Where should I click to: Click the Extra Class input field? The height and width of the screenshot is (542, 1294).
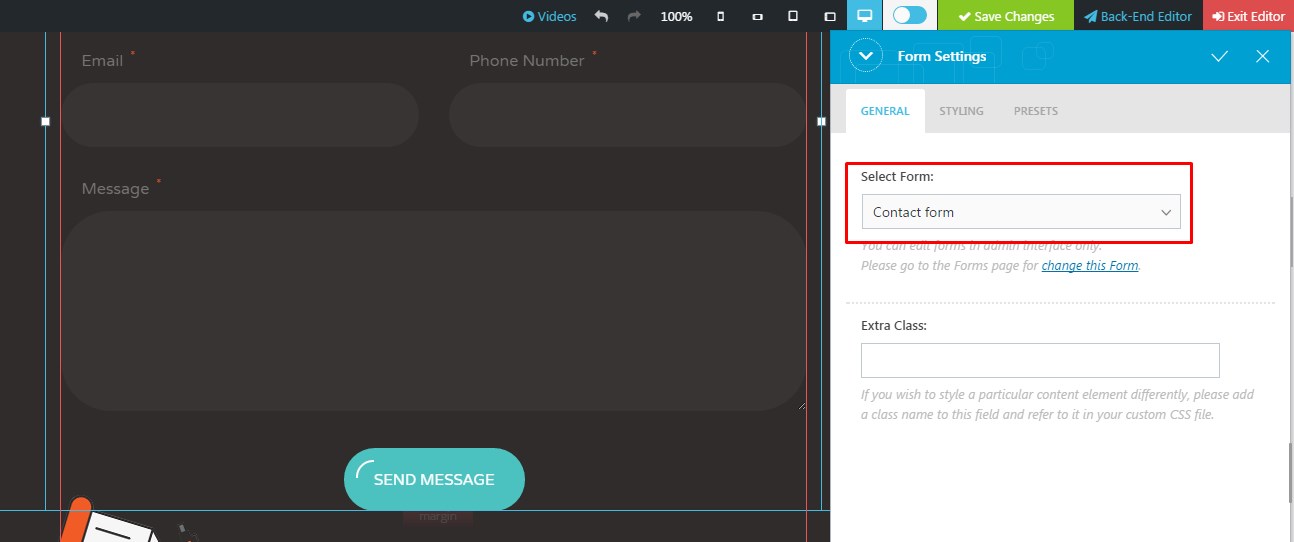1039,360
